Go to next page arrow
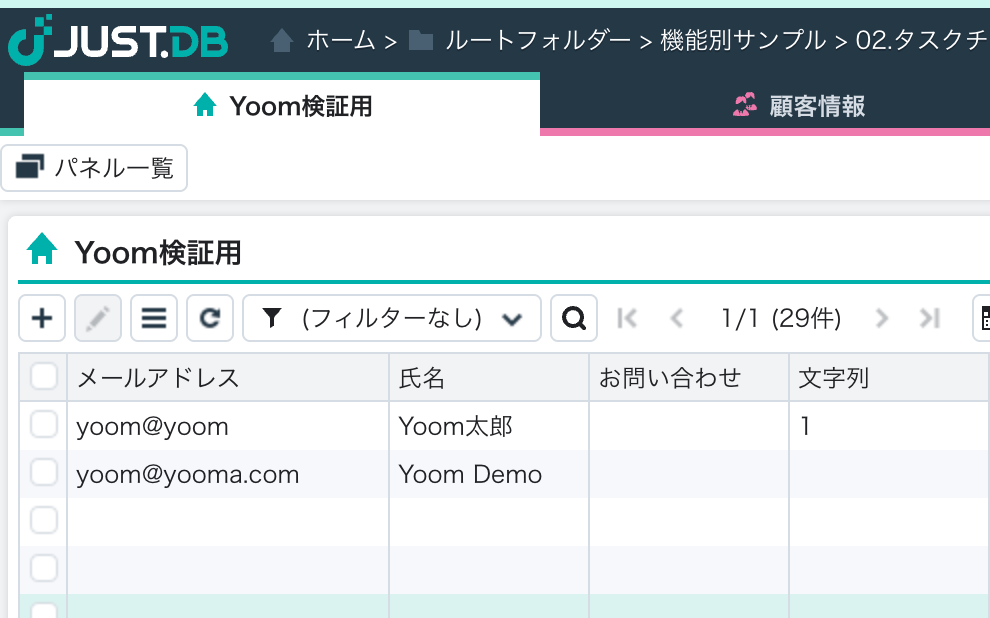The height and width of the screenshot is (618, 990). coord(881,319)
